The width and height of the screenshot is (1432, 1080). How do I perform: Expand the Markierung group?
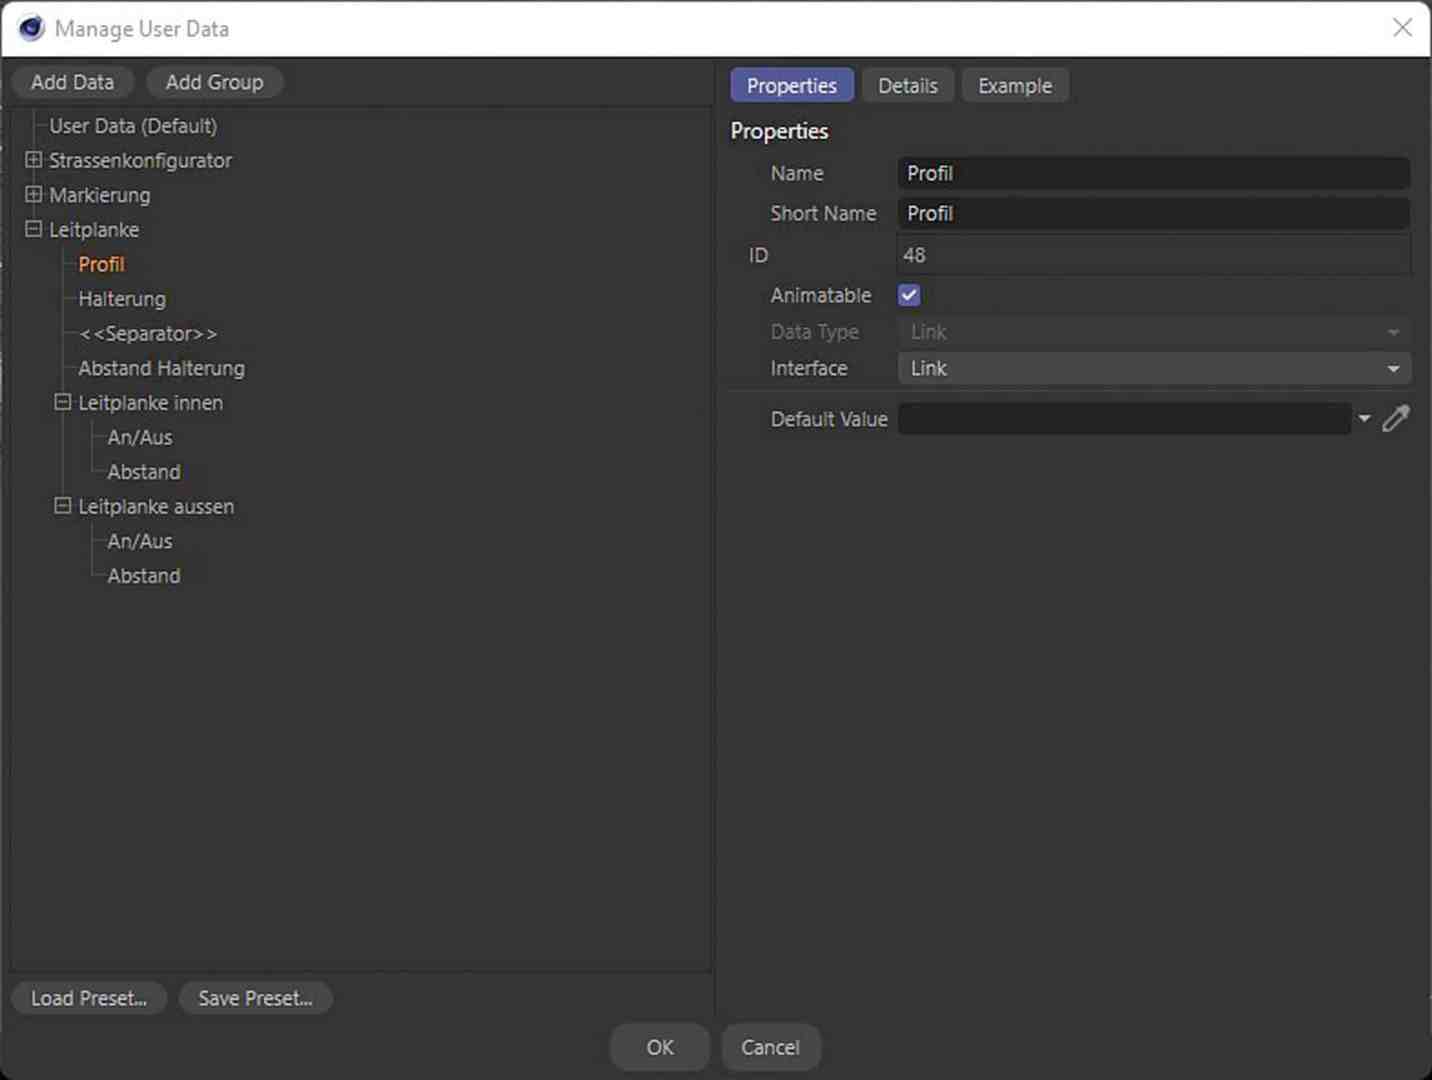[34, 195]
